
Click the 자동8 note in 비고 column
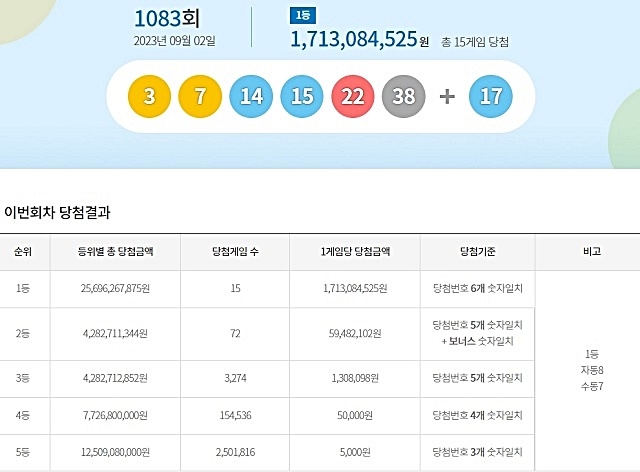(x=592, y=370)
